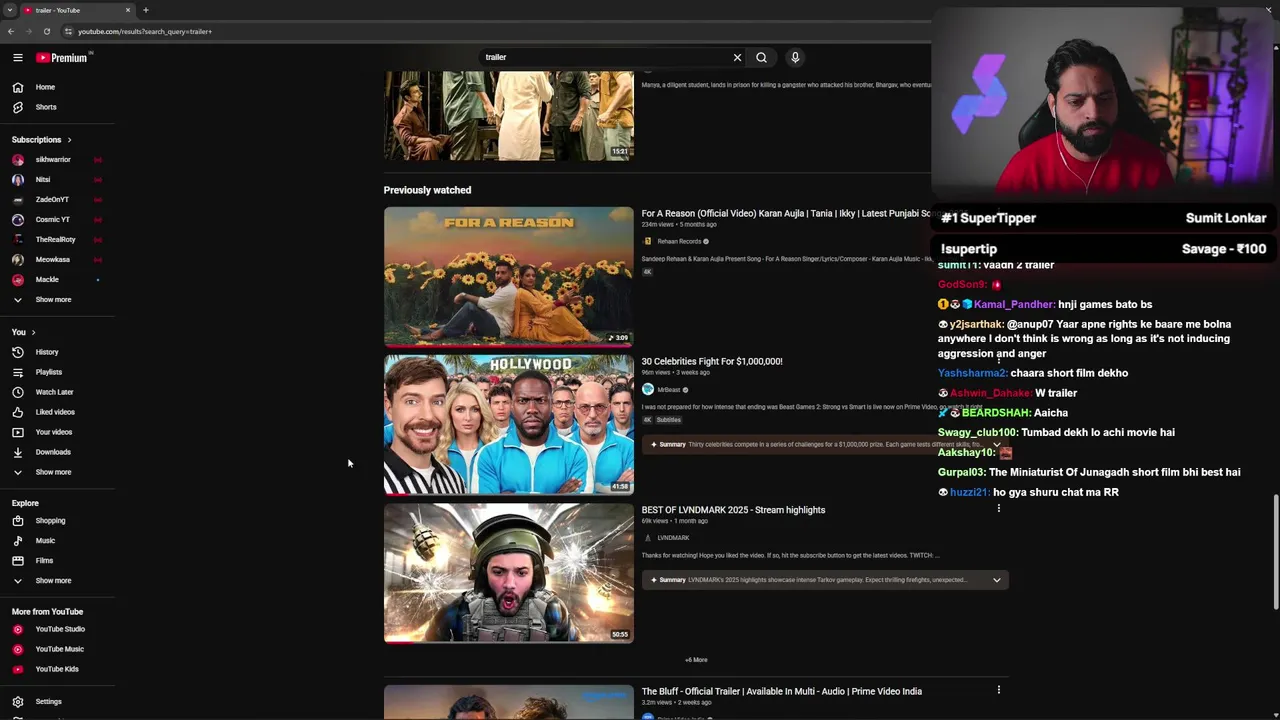
Task: Open title BEST OF LVNDMARK 2025
Action: tap(733, 510)
